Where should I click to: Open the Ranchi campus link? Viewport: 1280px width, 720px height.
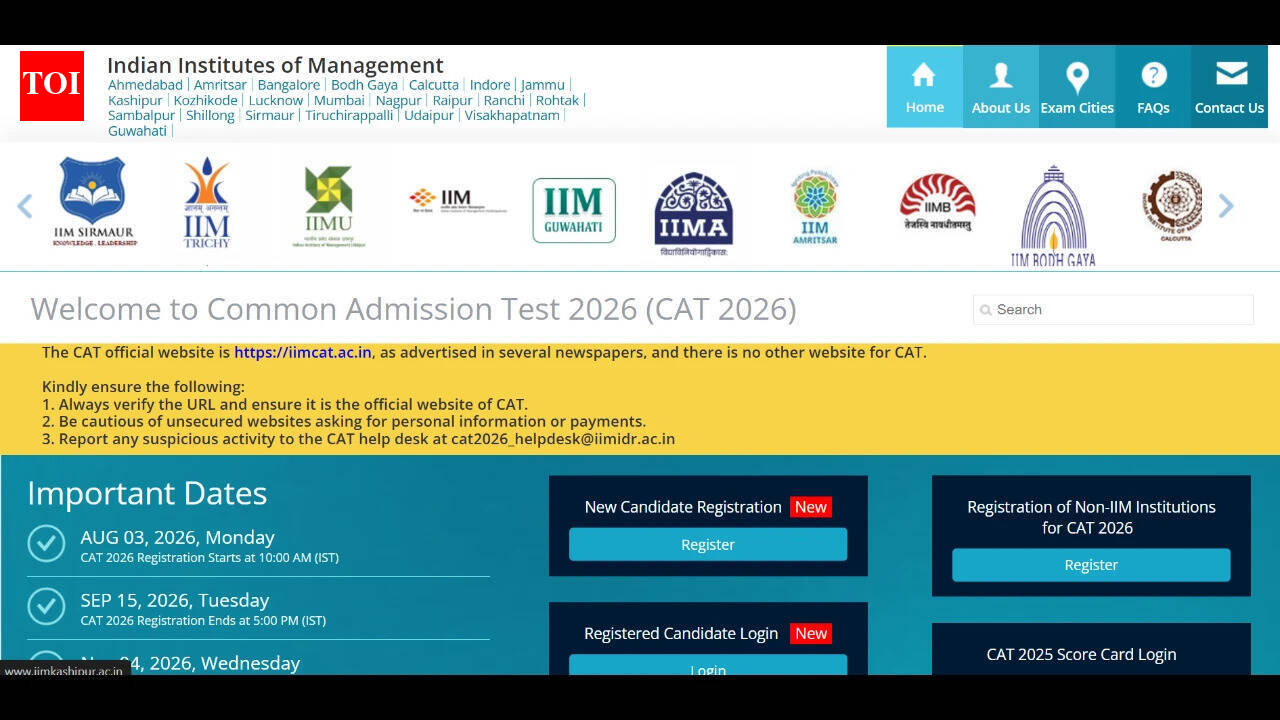(504, 100)
